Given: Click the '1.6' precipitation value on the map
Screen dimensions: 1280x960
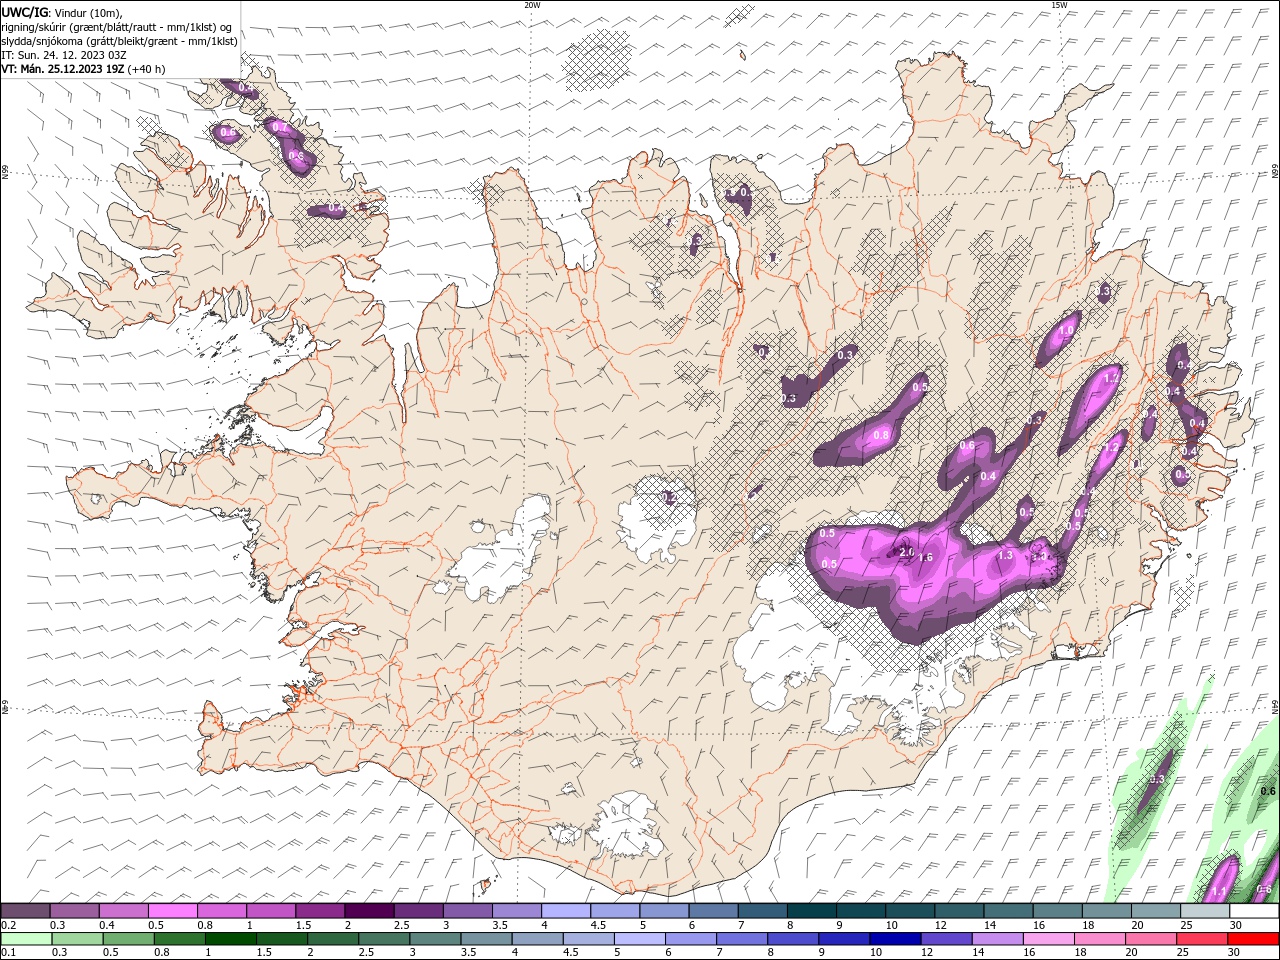Looking at the screenshot, I should click(x=926, y=558).
